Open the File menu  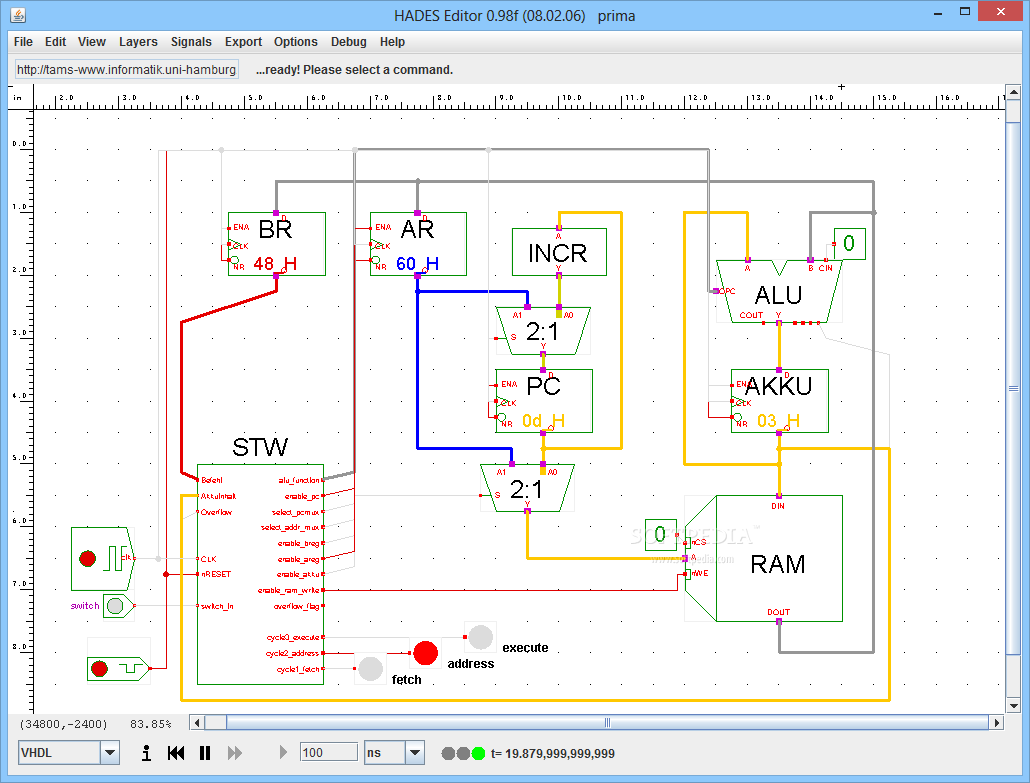click(x=23, y=41)
